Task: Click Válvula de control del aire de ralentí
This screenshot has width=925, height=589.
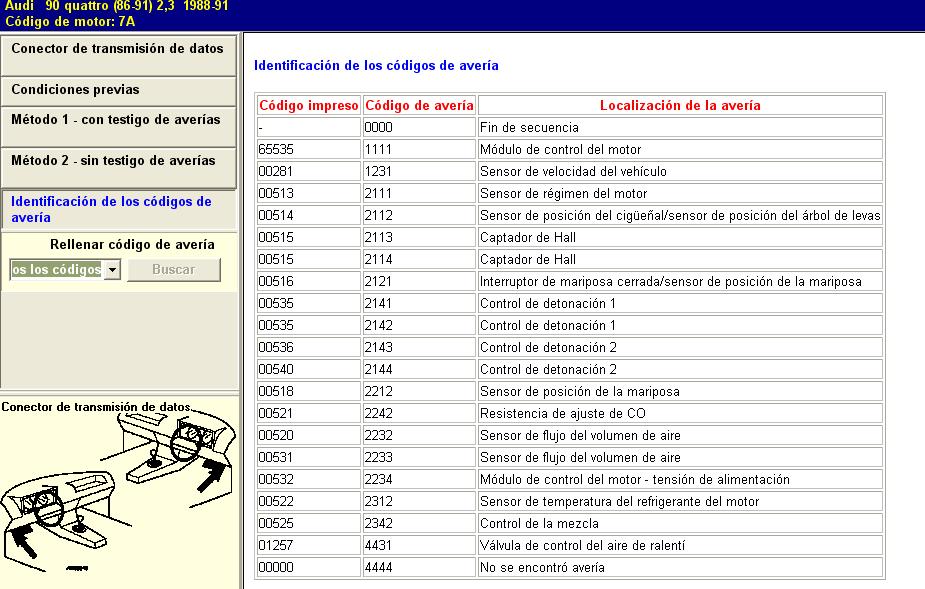Action: (x=582, y=545)
